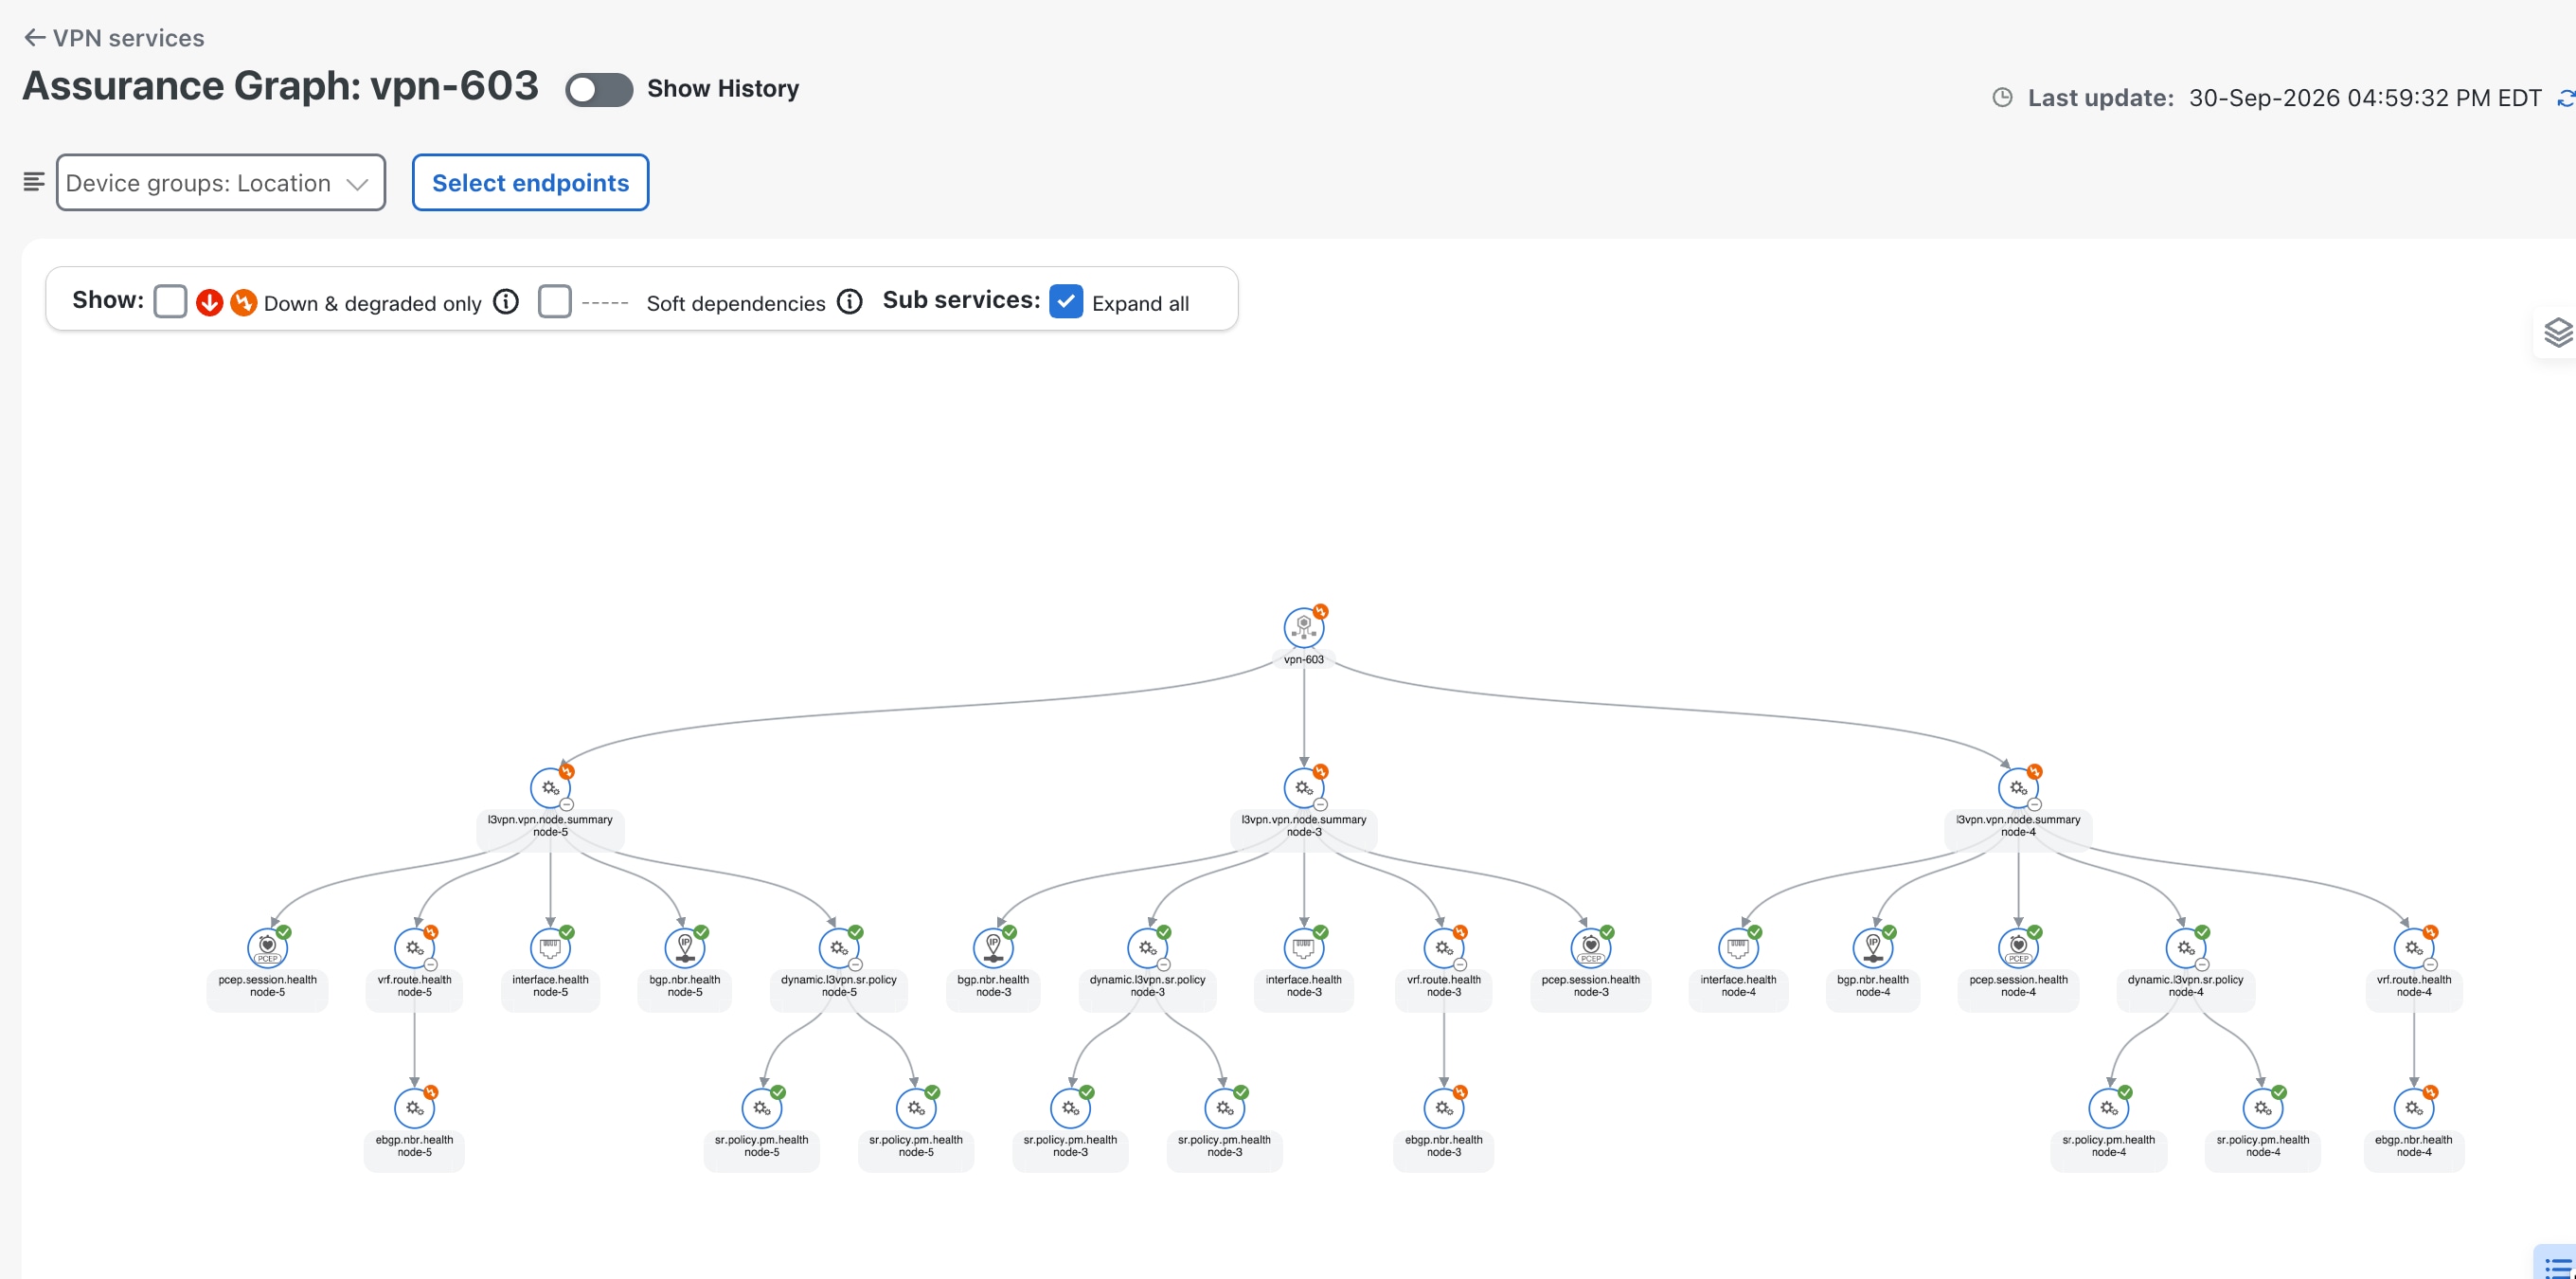Click the dynamic.l3vpn.sr.policy node-5 icon
This screenshot has width=2576, height=1279.
coord(838,947)
